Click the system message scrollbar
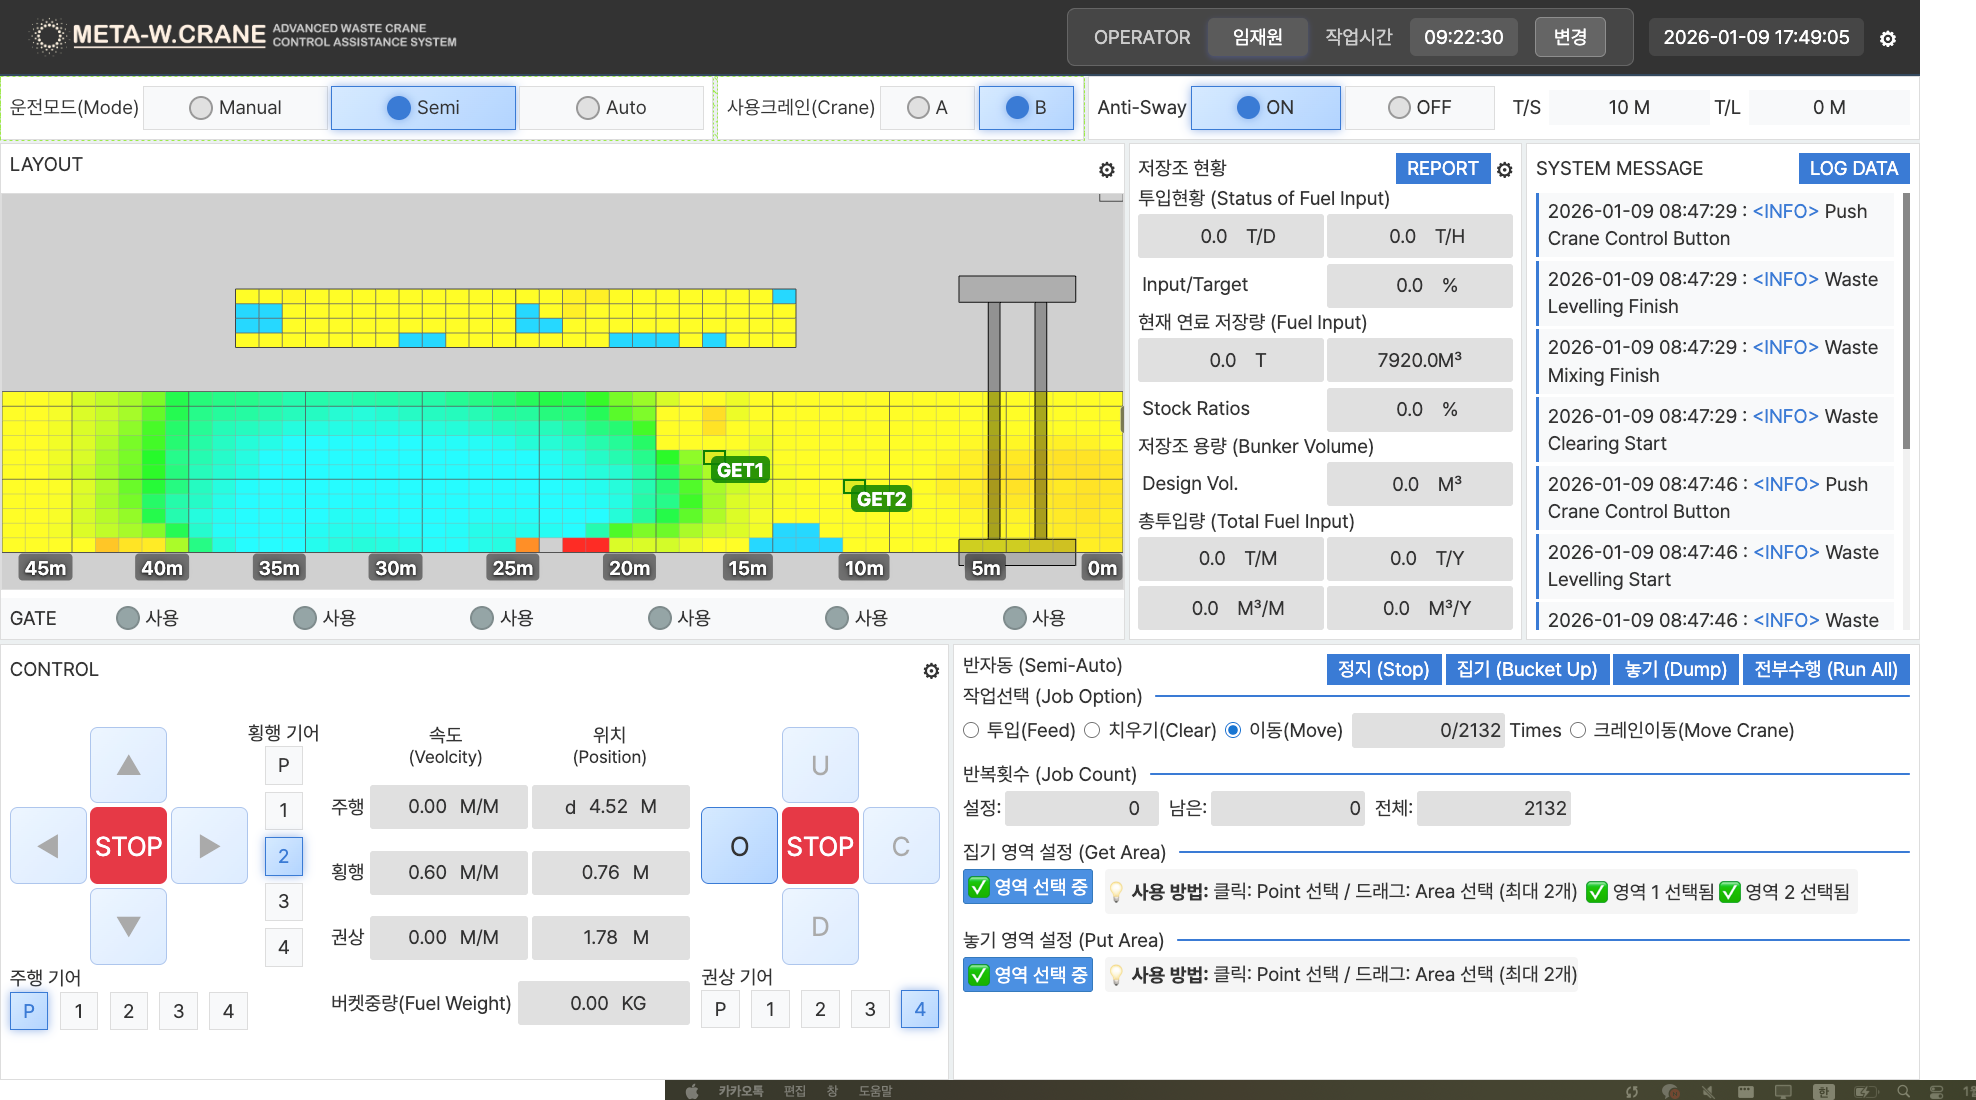Screen dimensions: 1976x1100 1906,320
